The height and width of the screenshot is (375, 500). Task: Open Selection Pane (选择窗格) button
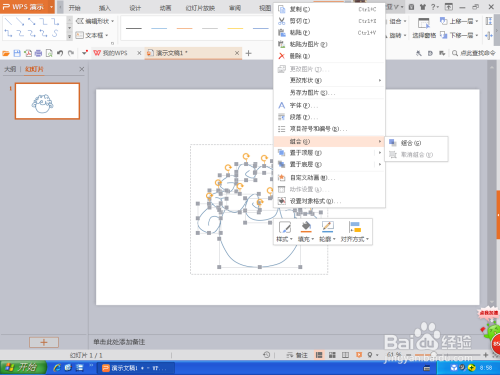(424, 28)
